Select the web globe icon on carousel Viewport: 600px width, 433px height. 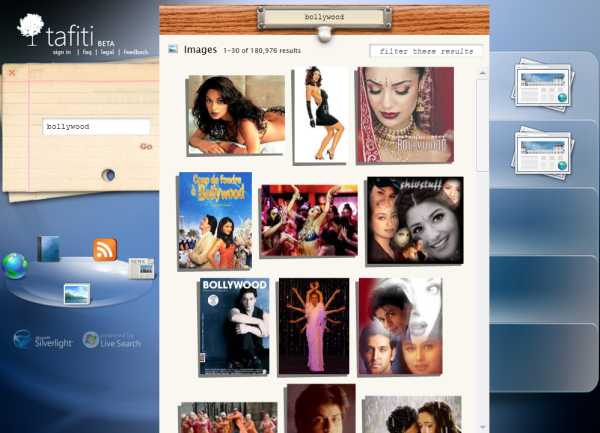pos(15,265)
